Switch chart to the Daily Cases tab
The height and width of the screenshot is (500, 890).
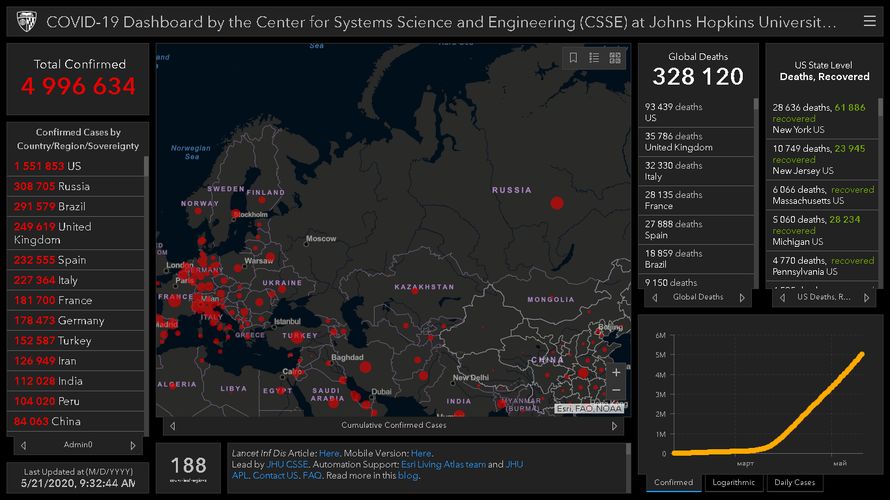click(795, 482)
